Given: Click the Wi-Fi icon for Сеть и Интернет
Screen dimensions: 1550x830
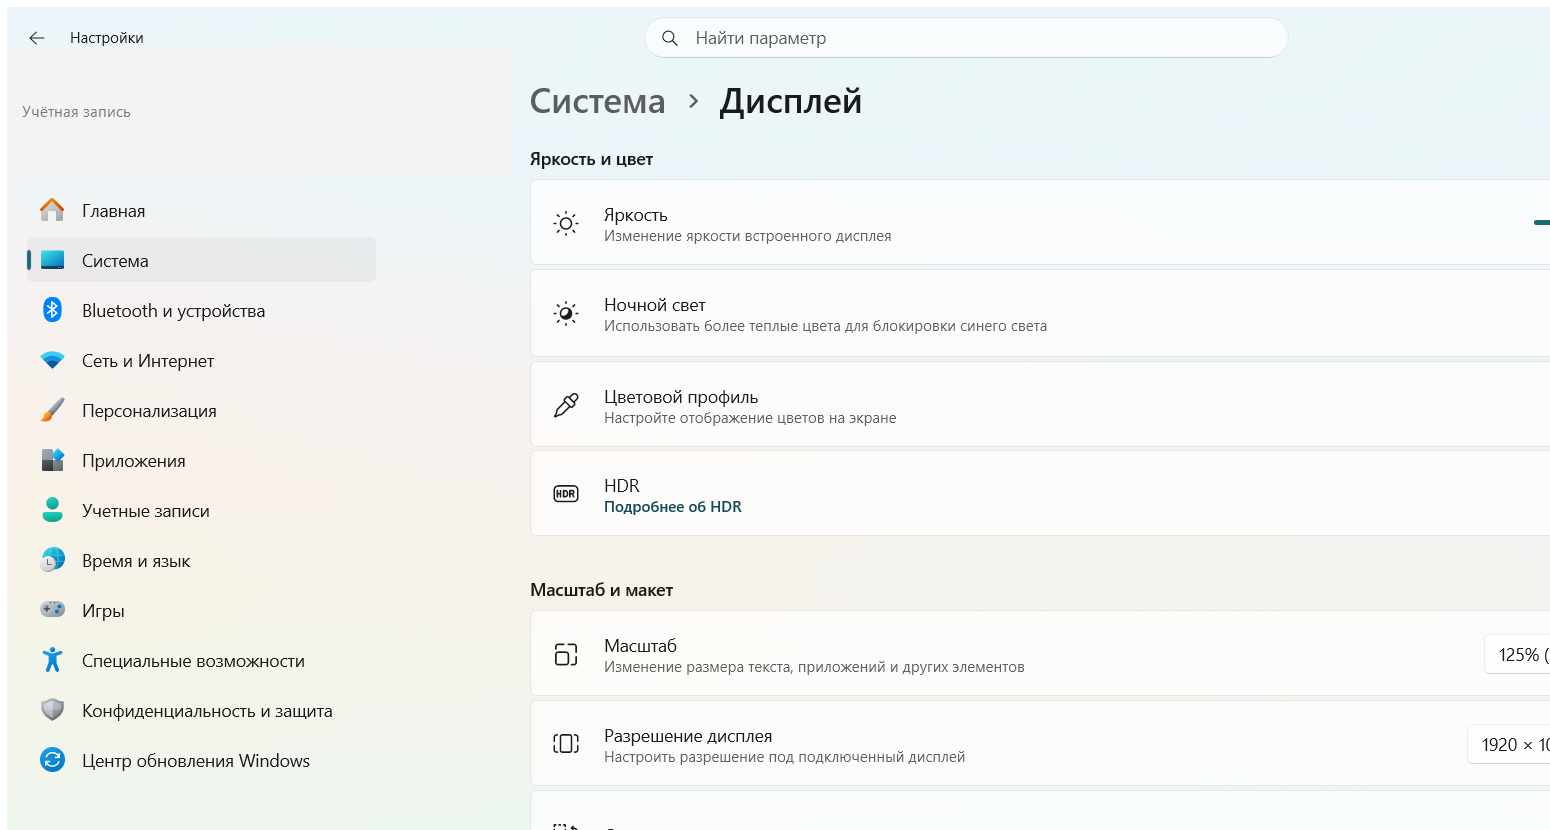Looking at the screenshot, I should pos(52,360).
